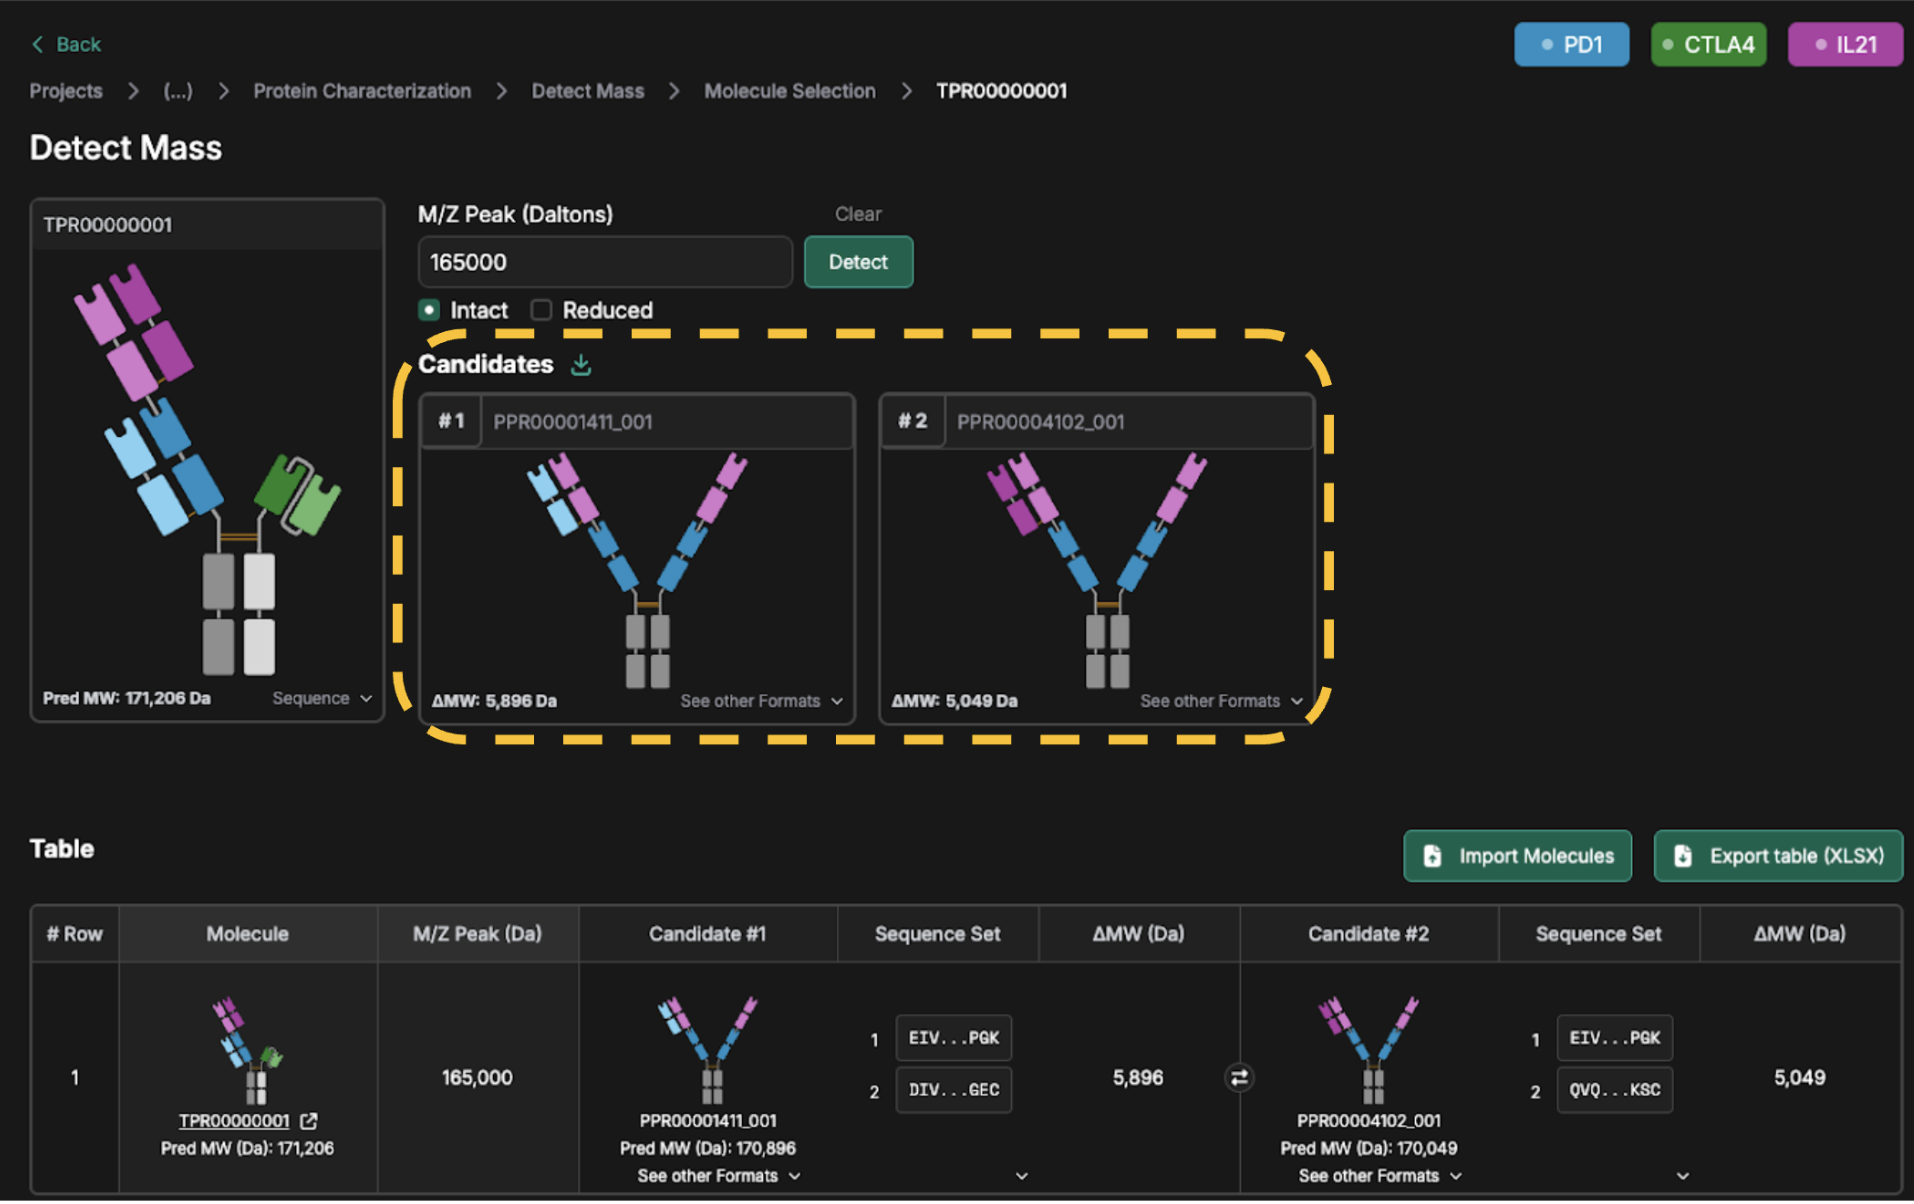This screenshot has width=1914, height=1204.
Task: Select the CTLA4 green tag
Action: coord(1708,45)
